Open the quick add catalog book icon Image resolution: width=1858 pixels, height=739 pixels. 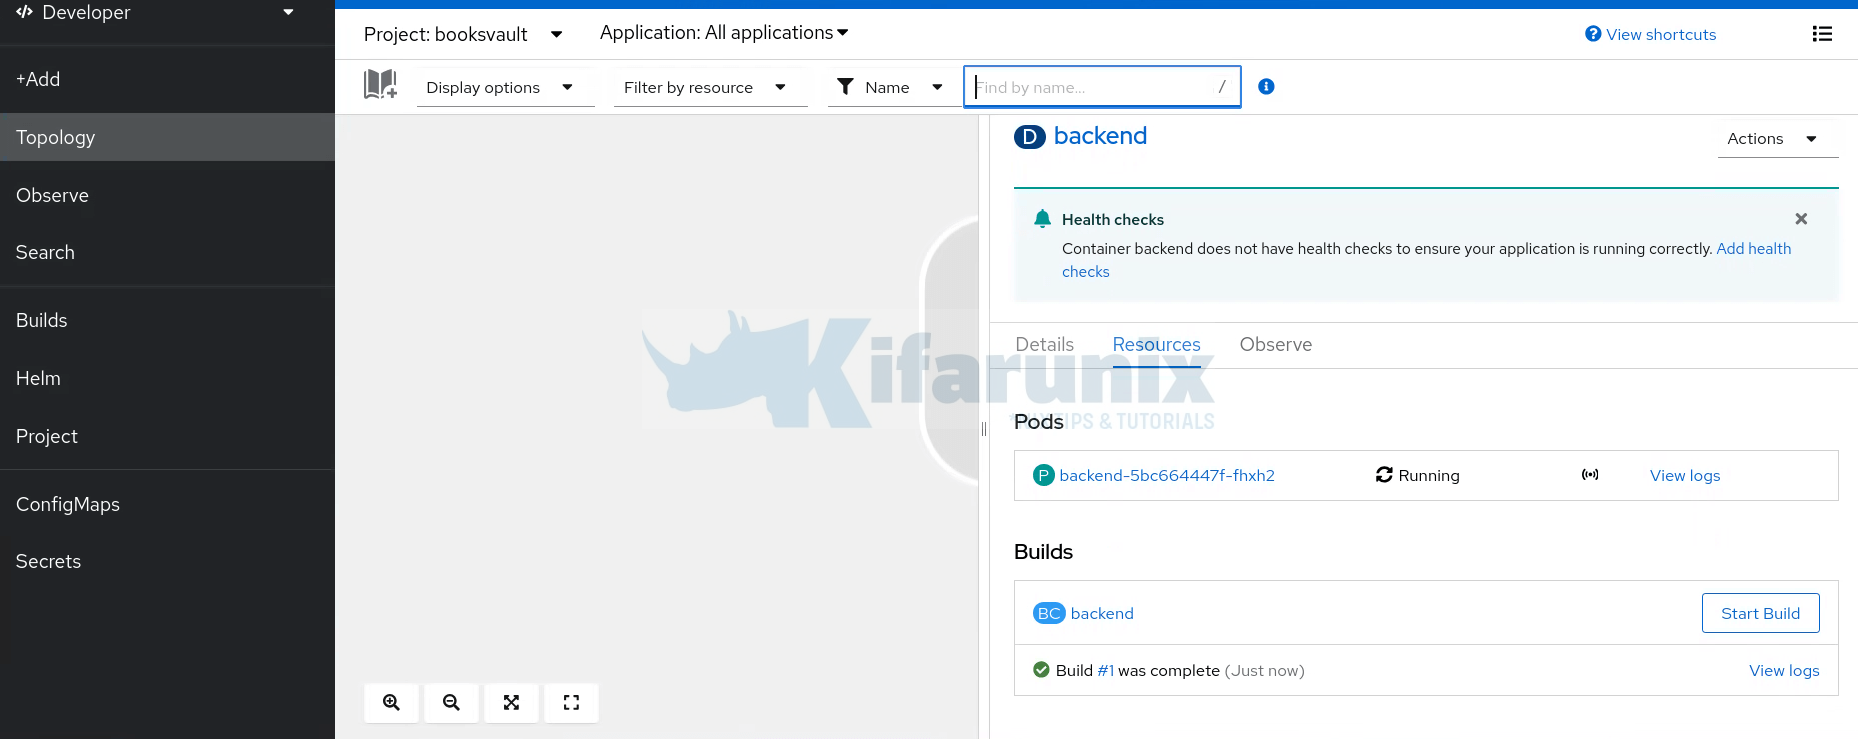pos(380,85)
